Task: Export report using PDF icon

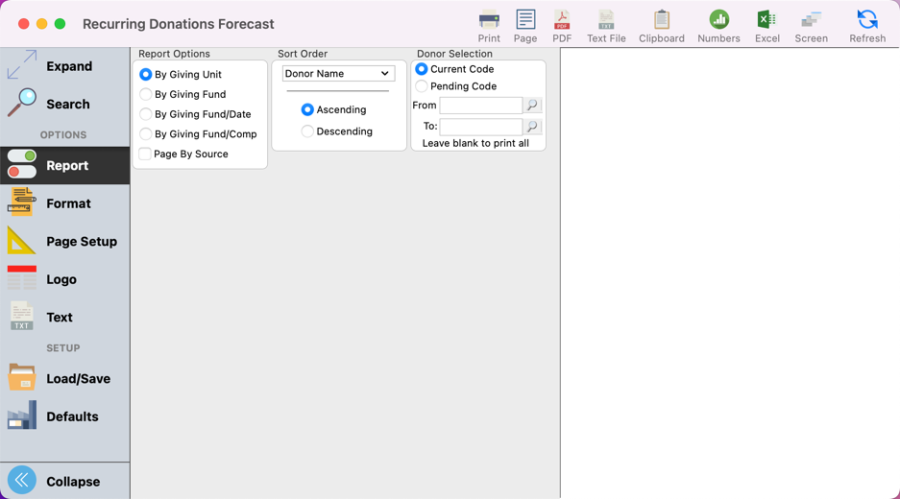Action: (x=562, y=20)
